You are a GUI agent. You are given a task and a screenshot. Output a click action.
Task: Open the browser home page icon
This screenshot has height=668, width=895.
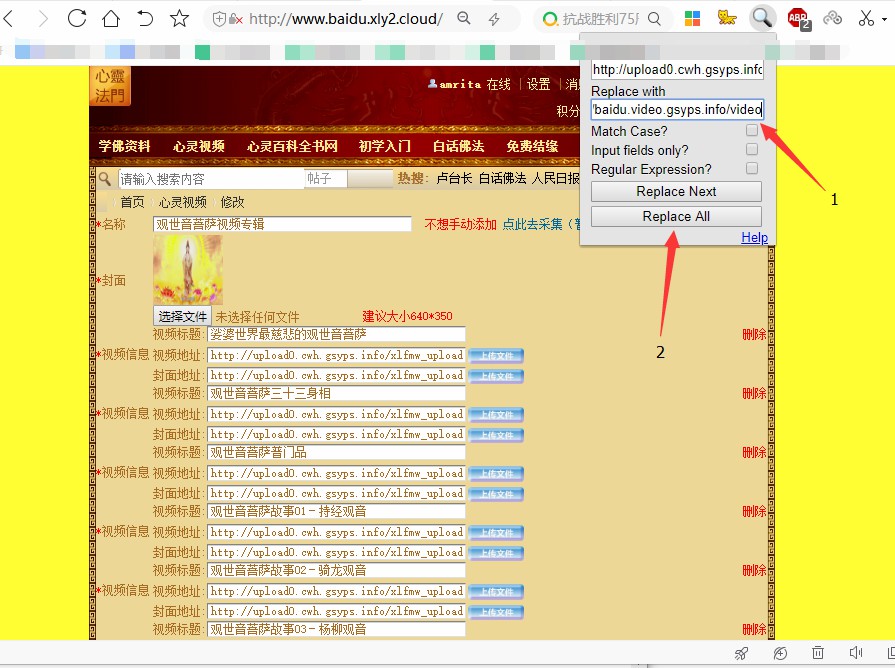click(111, 19)
